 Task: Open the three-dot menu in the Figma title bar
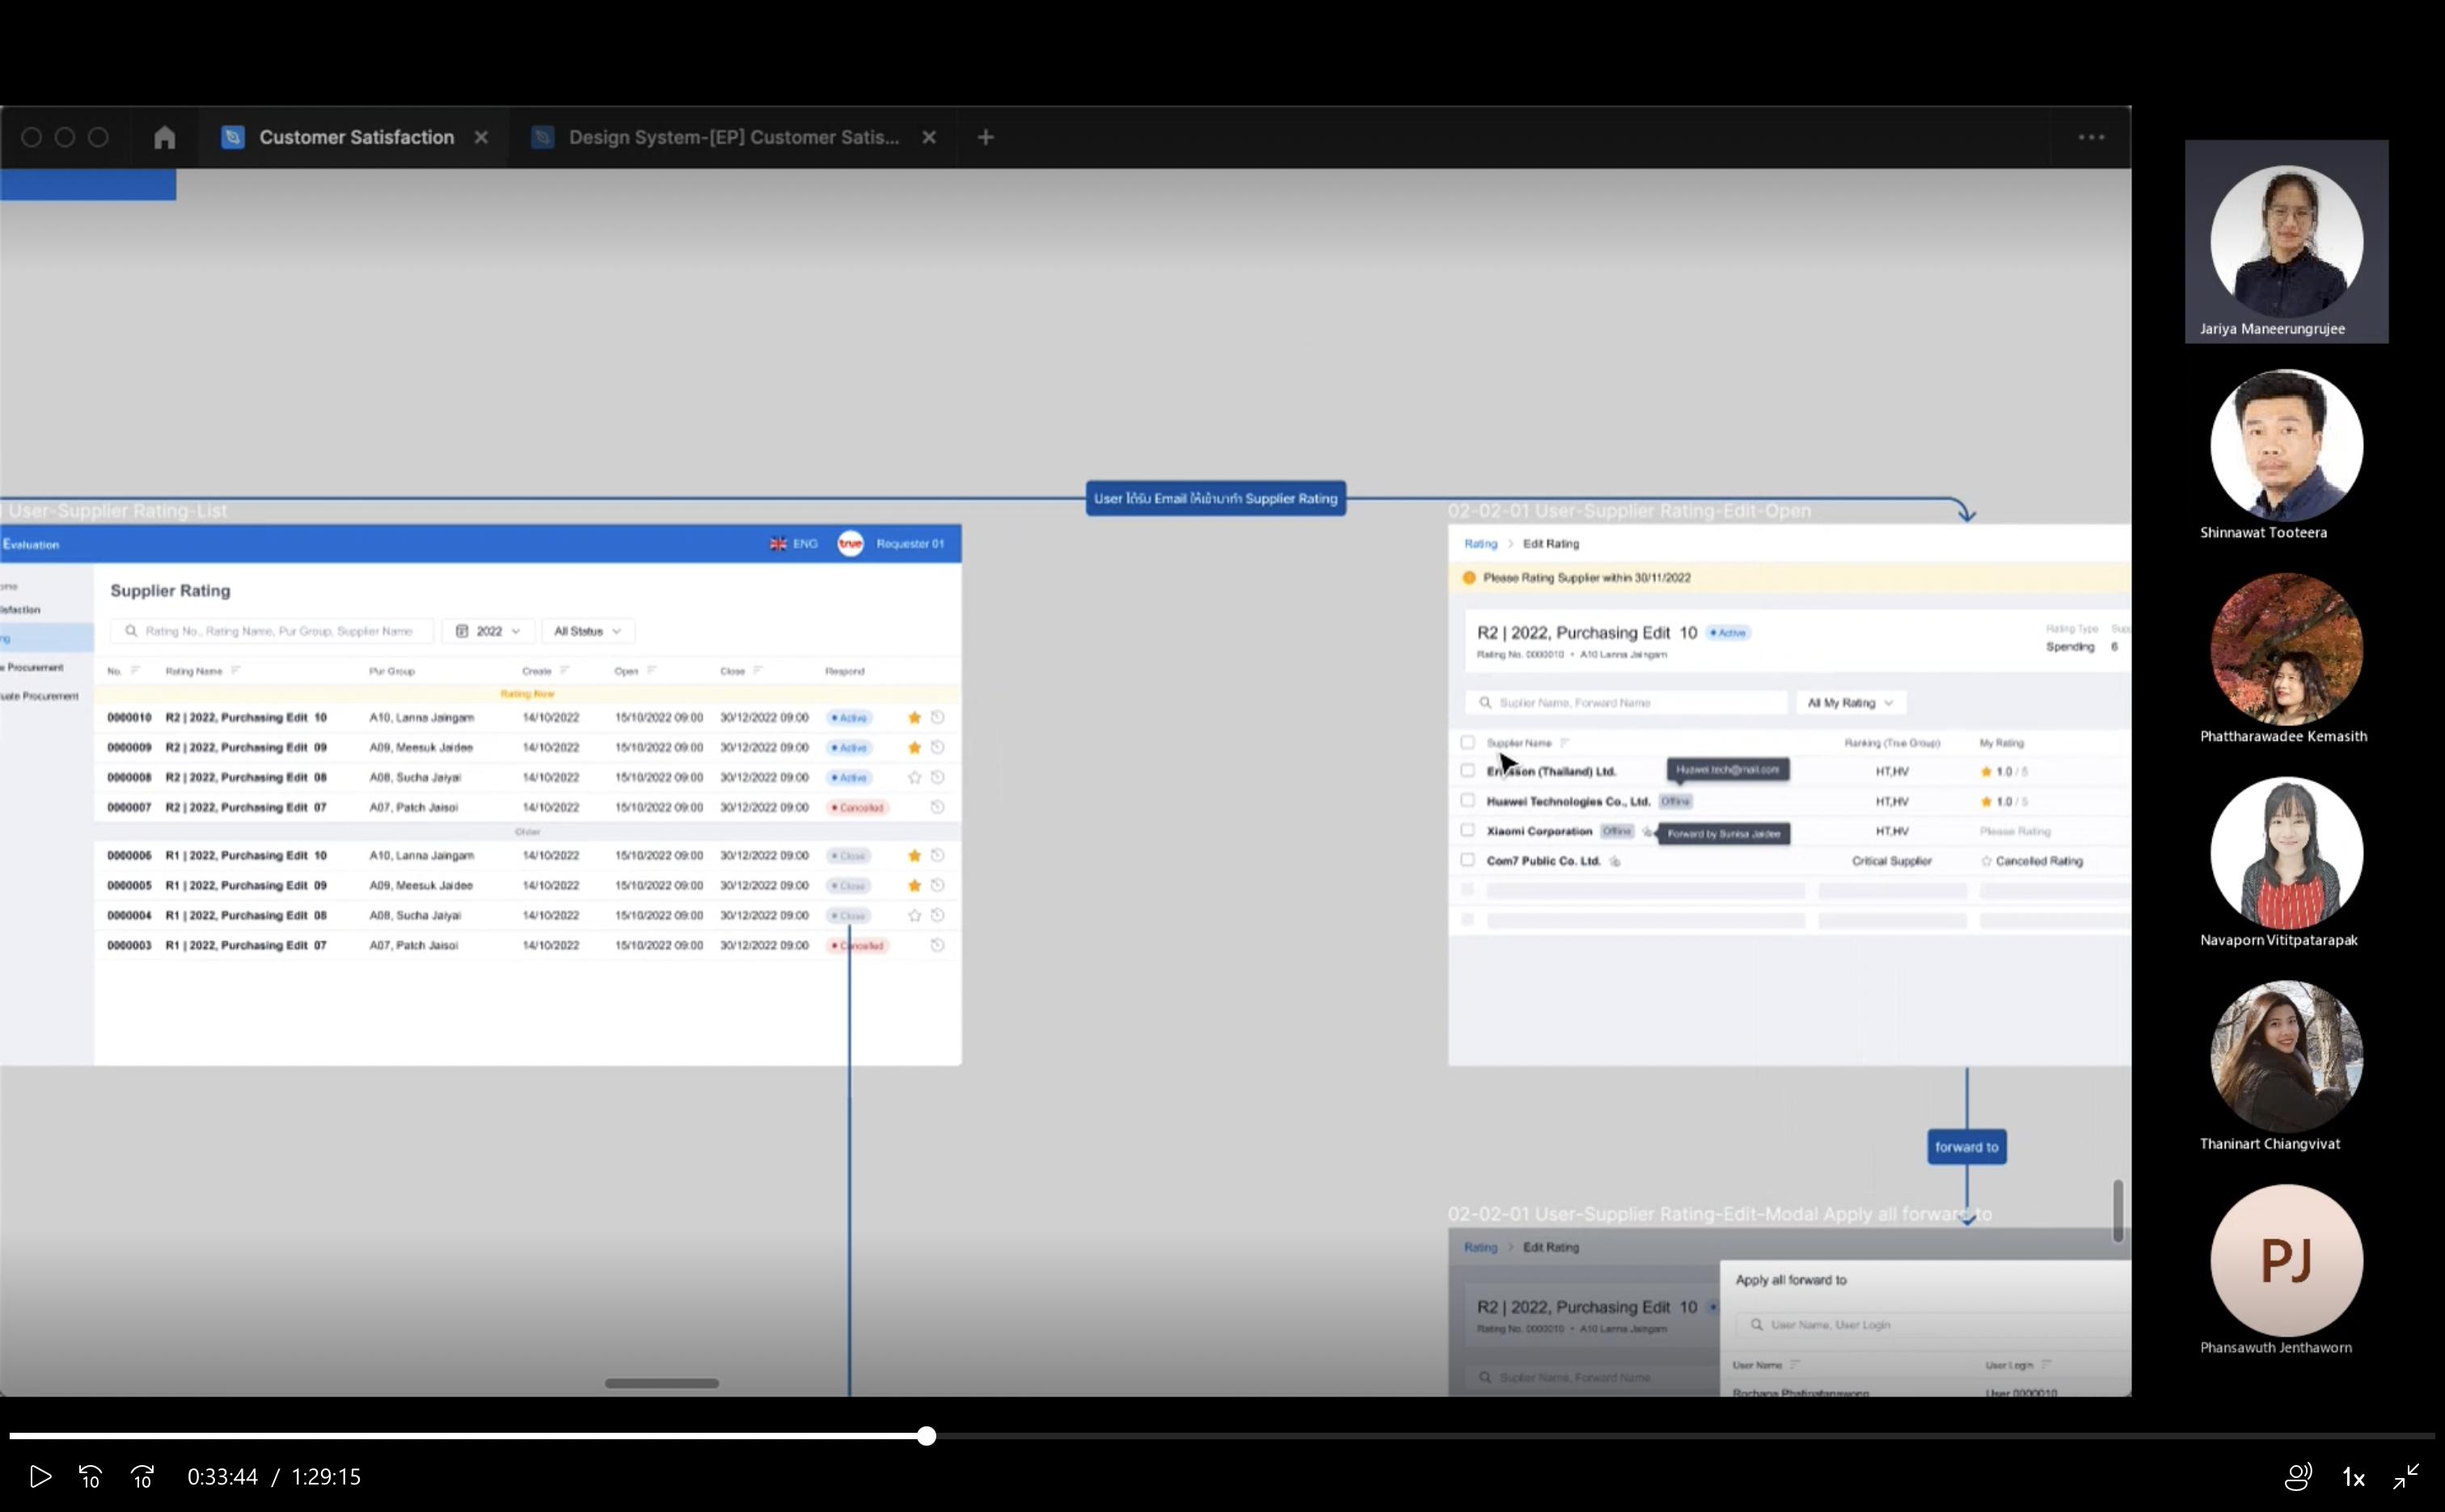[x=2091, y=137]
